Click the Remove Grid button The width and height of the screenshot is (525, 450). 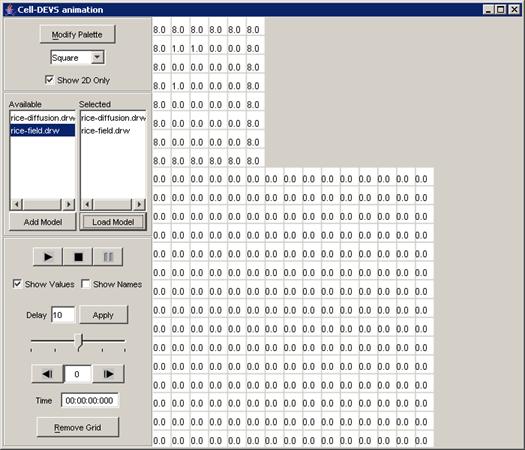click(78, 427)
